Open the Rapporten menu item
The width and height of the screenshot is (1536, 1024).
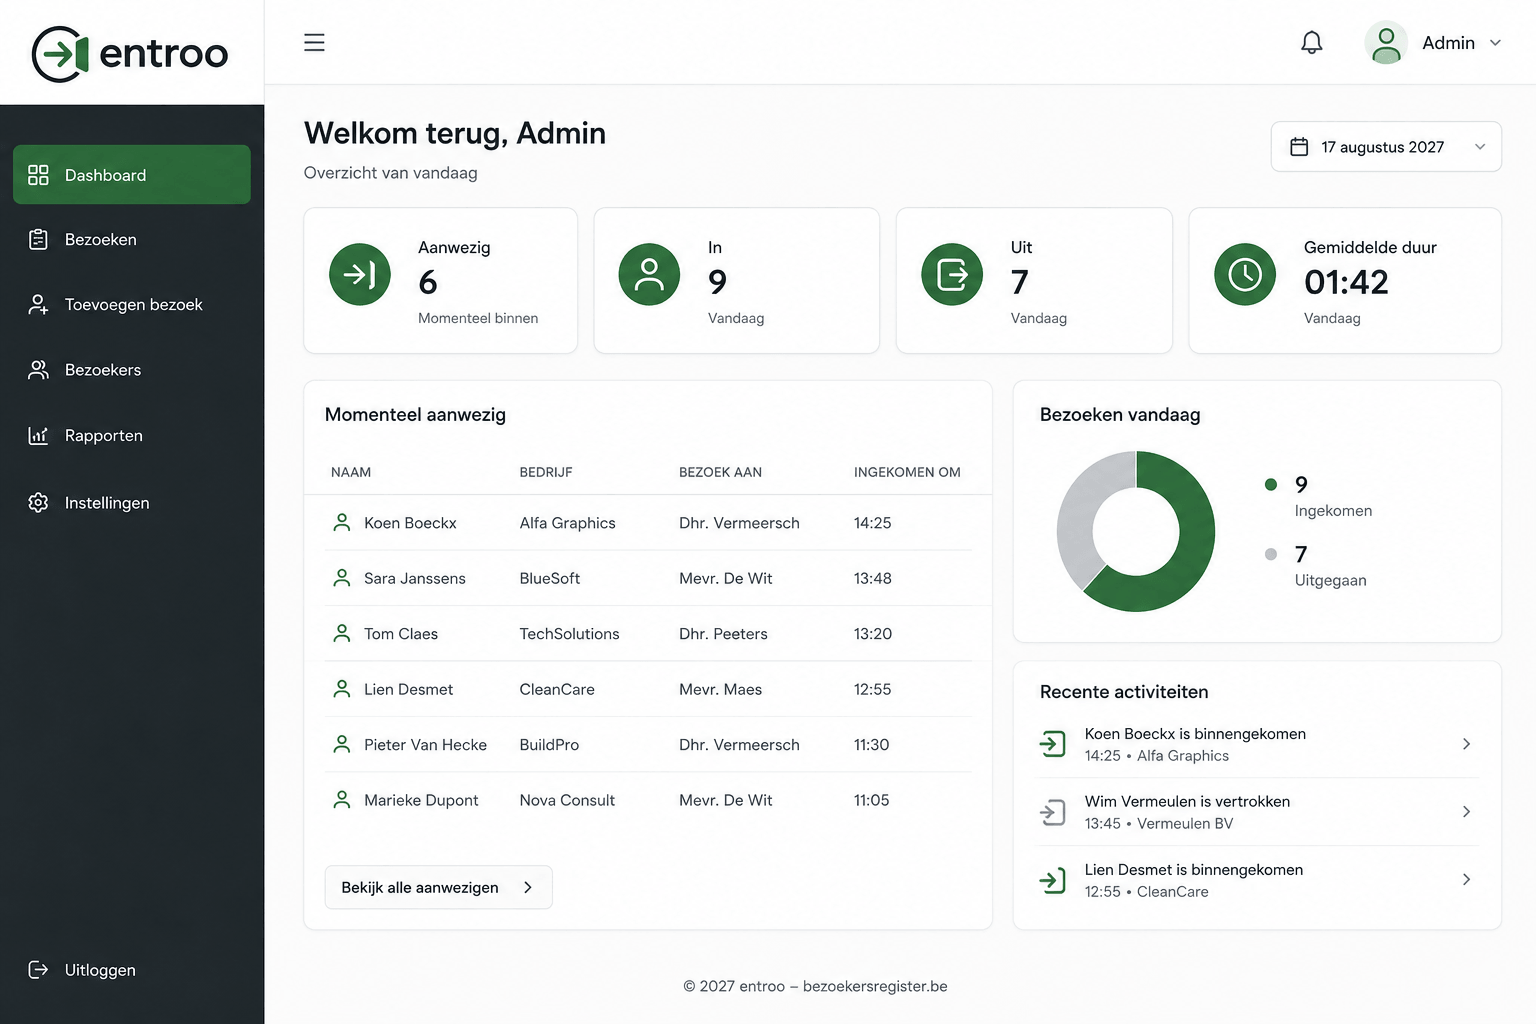(x=132, y=435)
